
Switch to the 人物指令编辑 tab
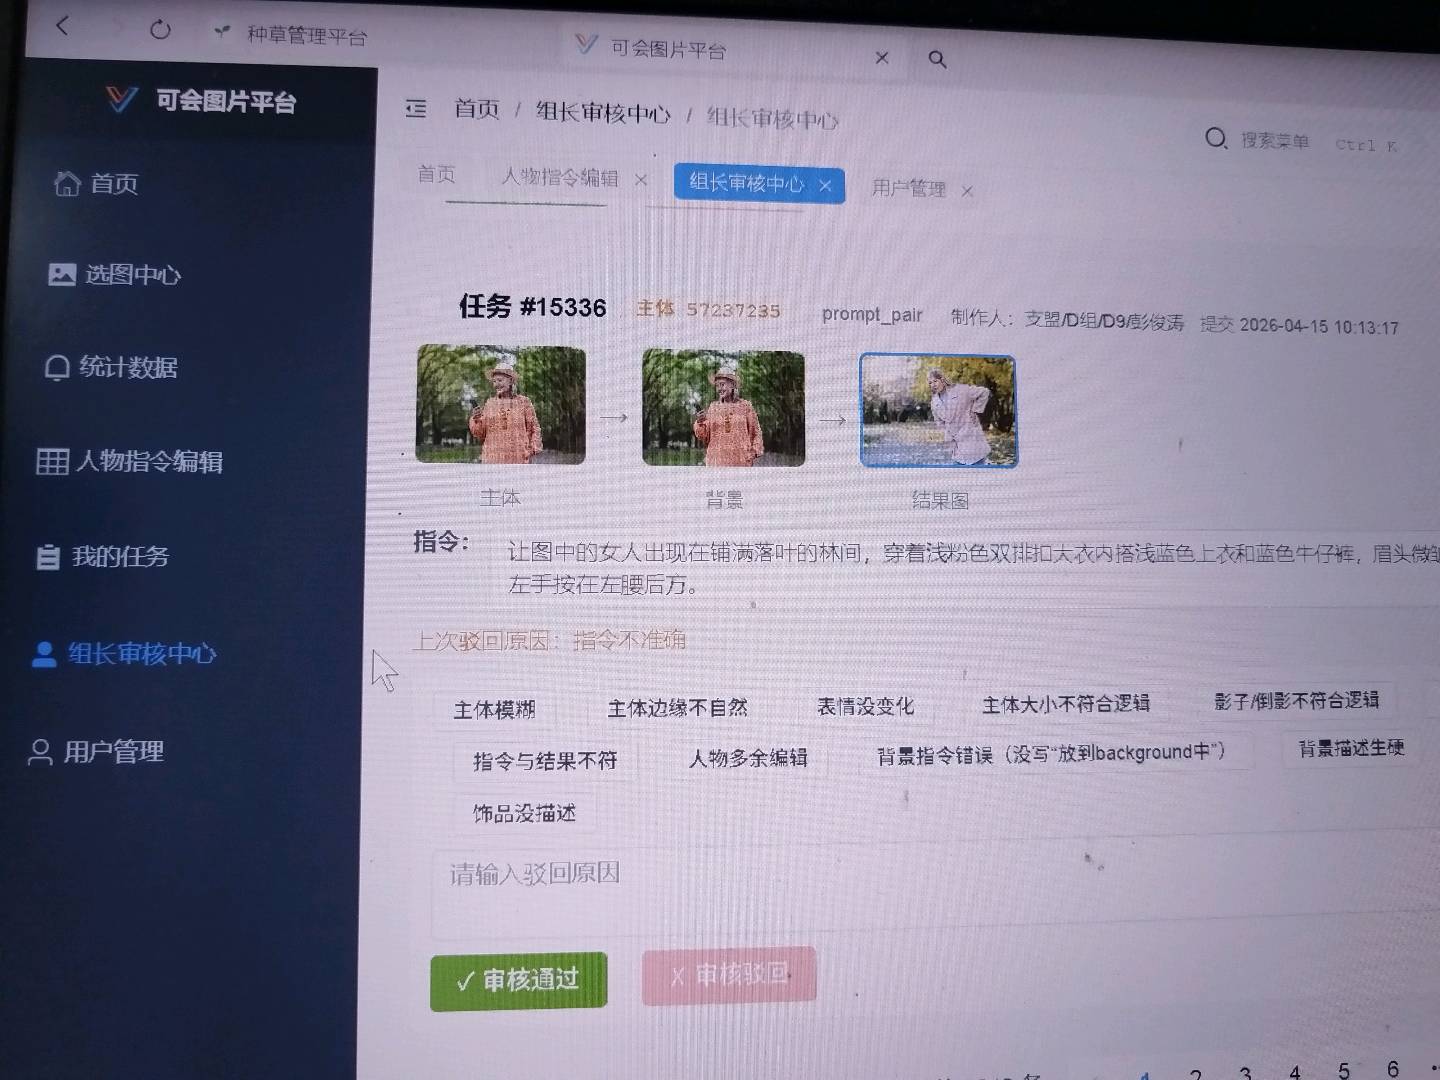click(560, 178)
